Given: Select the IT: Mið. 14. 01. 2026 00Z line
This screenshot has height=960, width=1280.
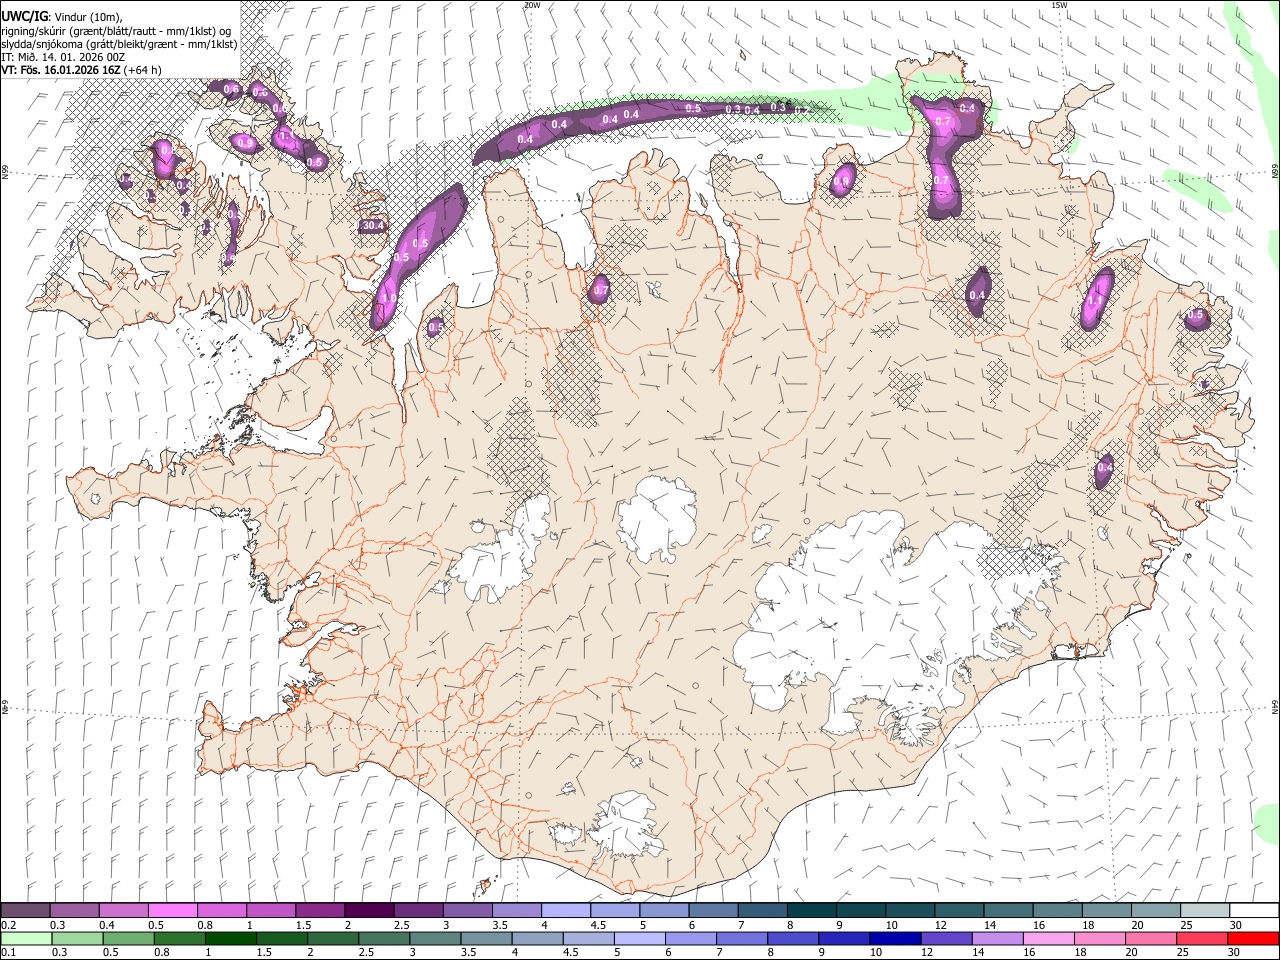Looking at the screenshot, I should click(63, 57).
